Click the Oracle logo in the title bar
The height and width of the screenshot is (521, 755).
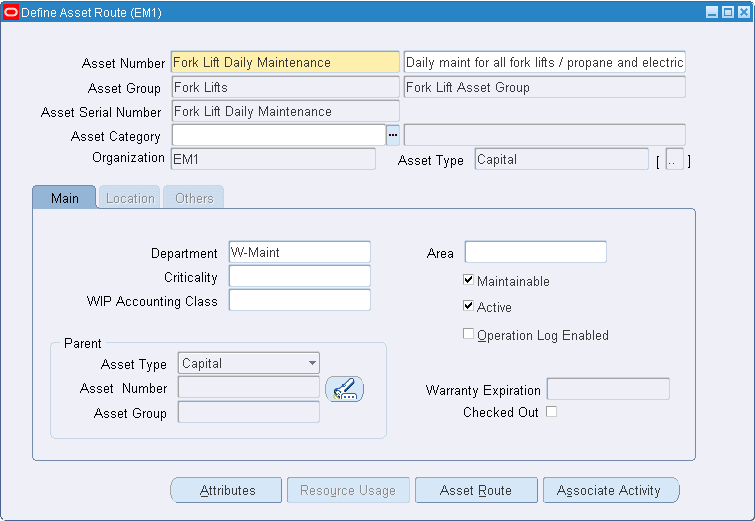[x=11, y=12]
